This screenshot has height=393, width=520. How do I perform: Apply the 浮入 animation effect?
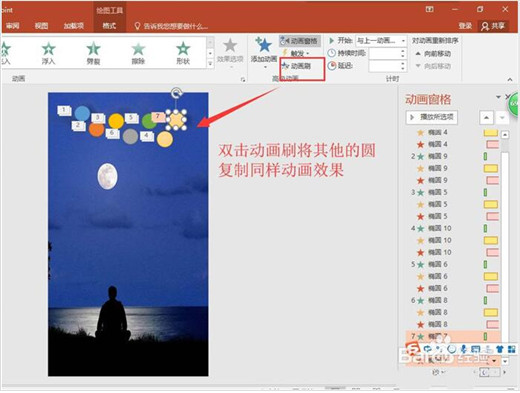(48, 53)
